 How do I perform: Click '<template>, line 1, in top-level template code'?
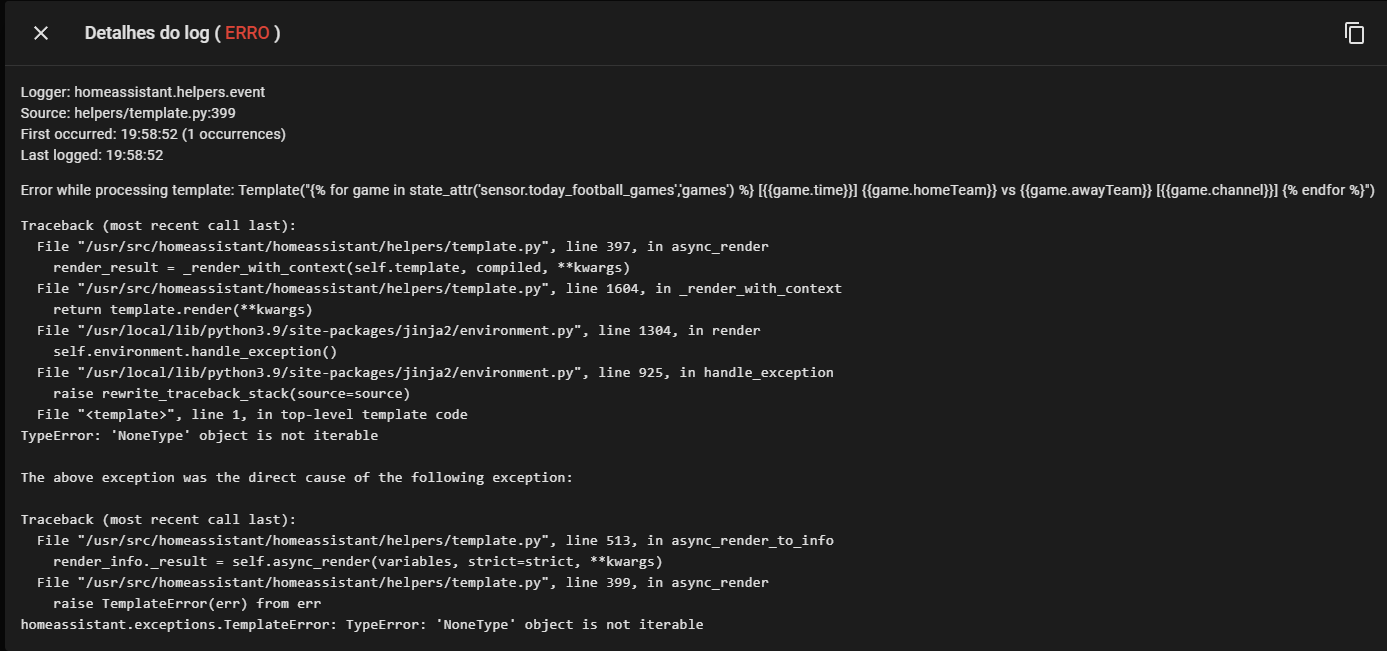coord(252,414)
